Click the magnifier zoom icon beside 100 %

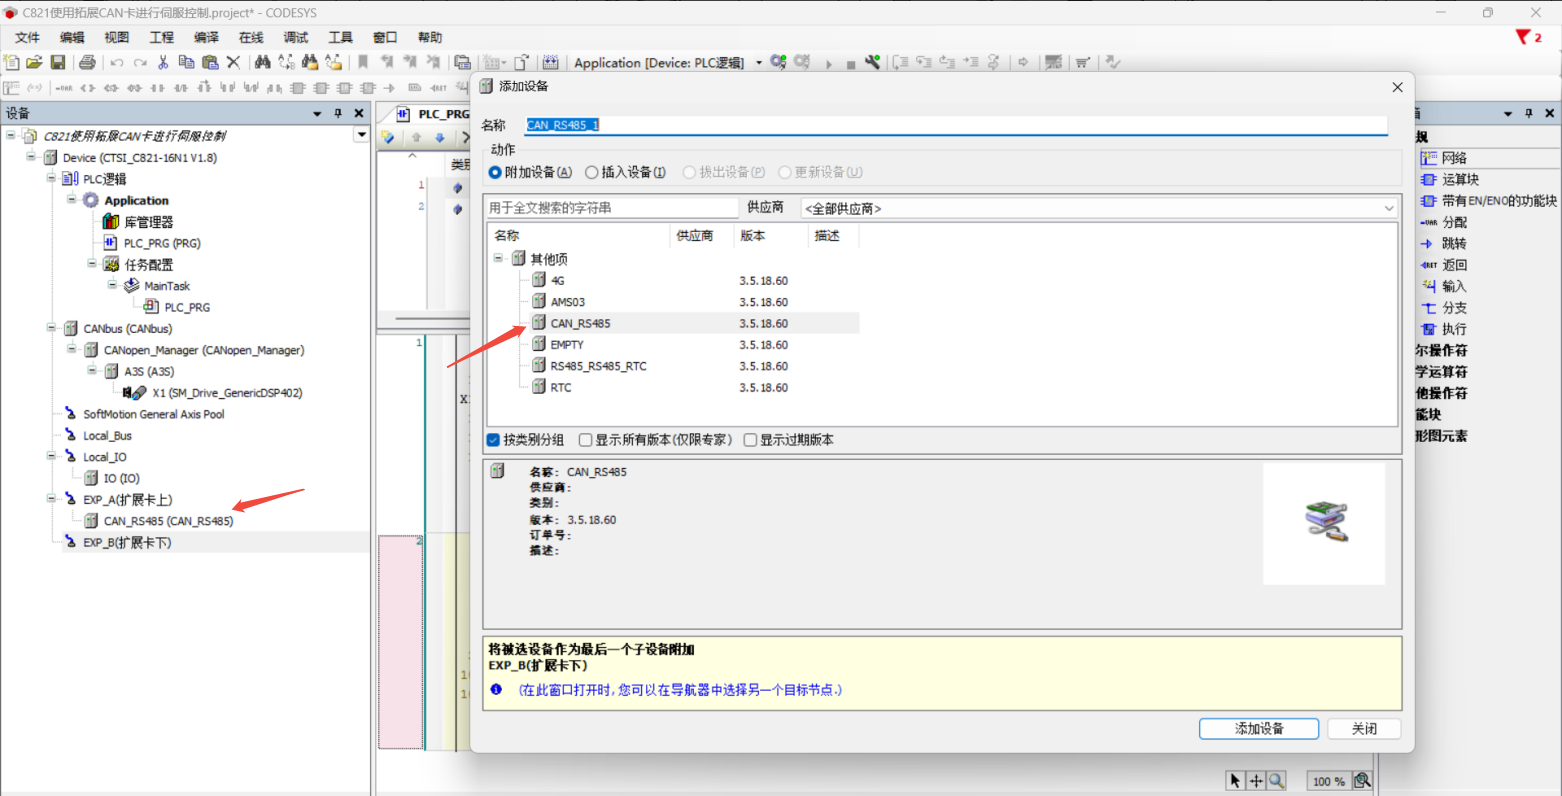[x=1362, y=781]
